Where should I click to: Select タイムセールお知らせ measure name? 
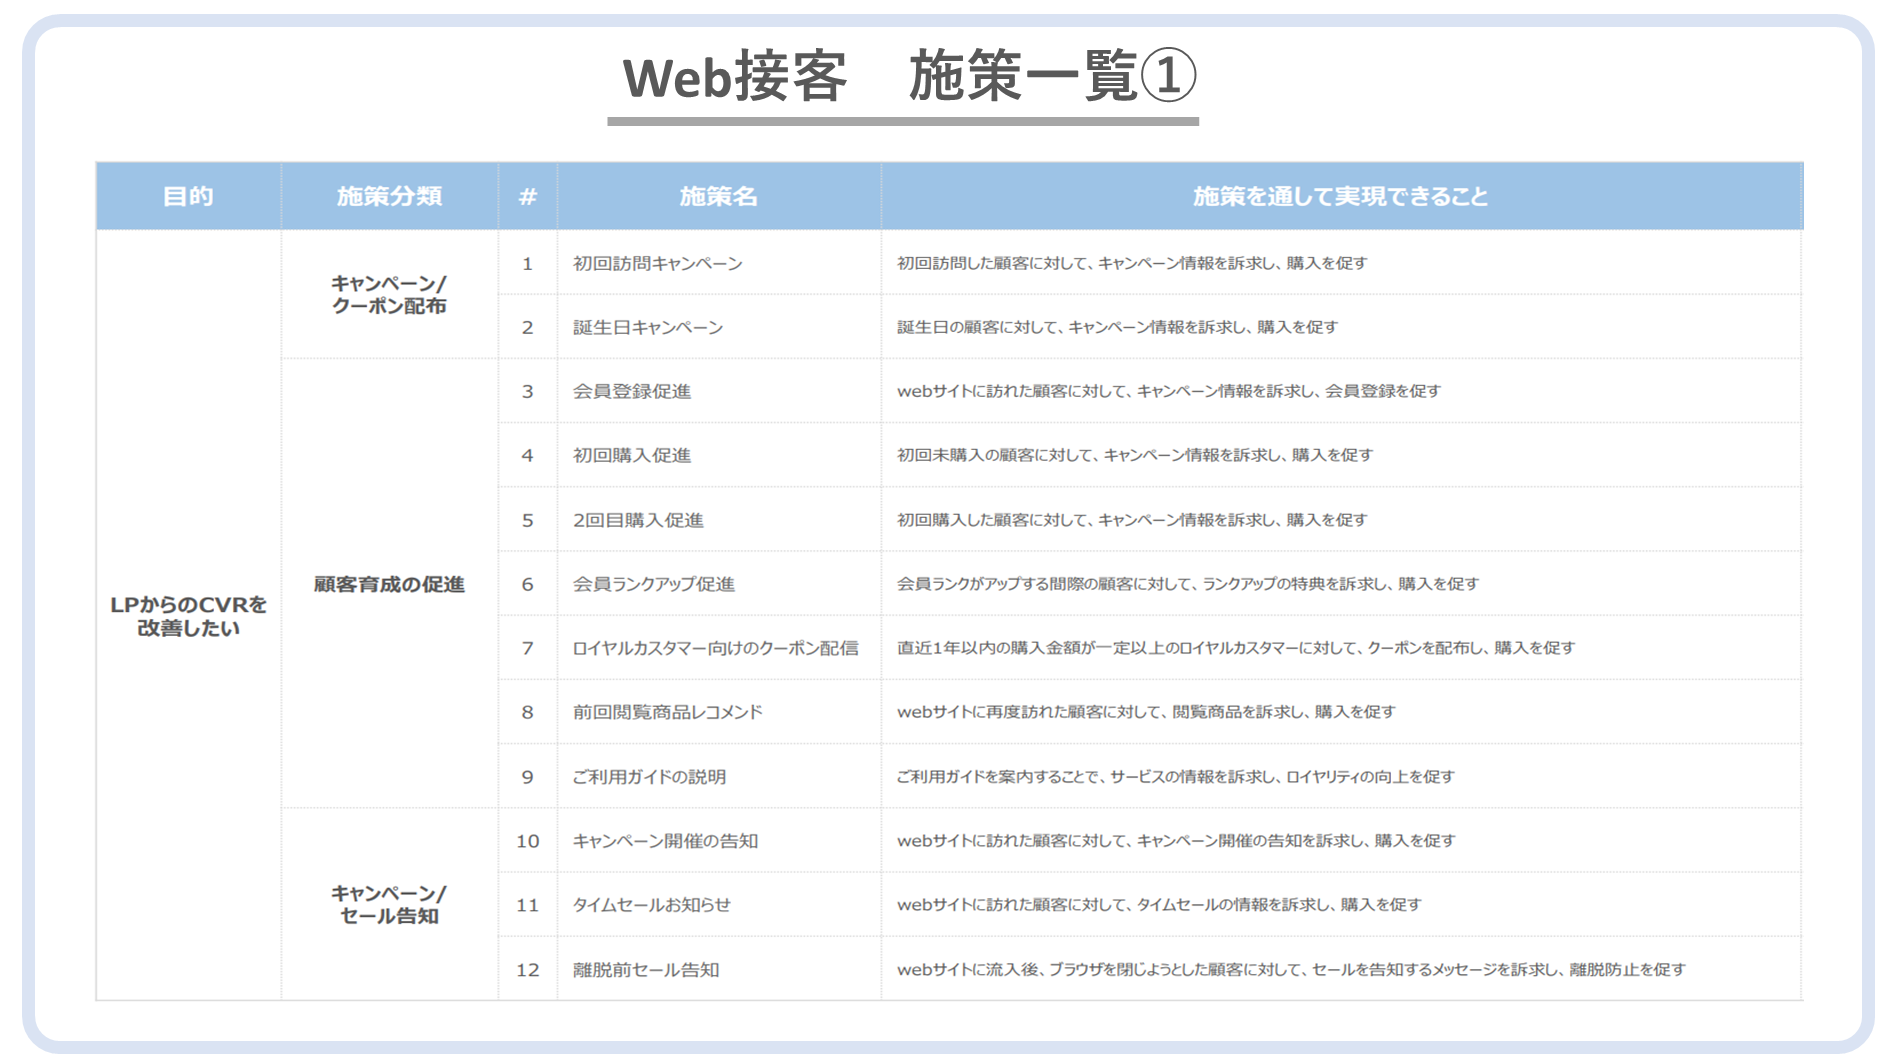tap(651, 905)
